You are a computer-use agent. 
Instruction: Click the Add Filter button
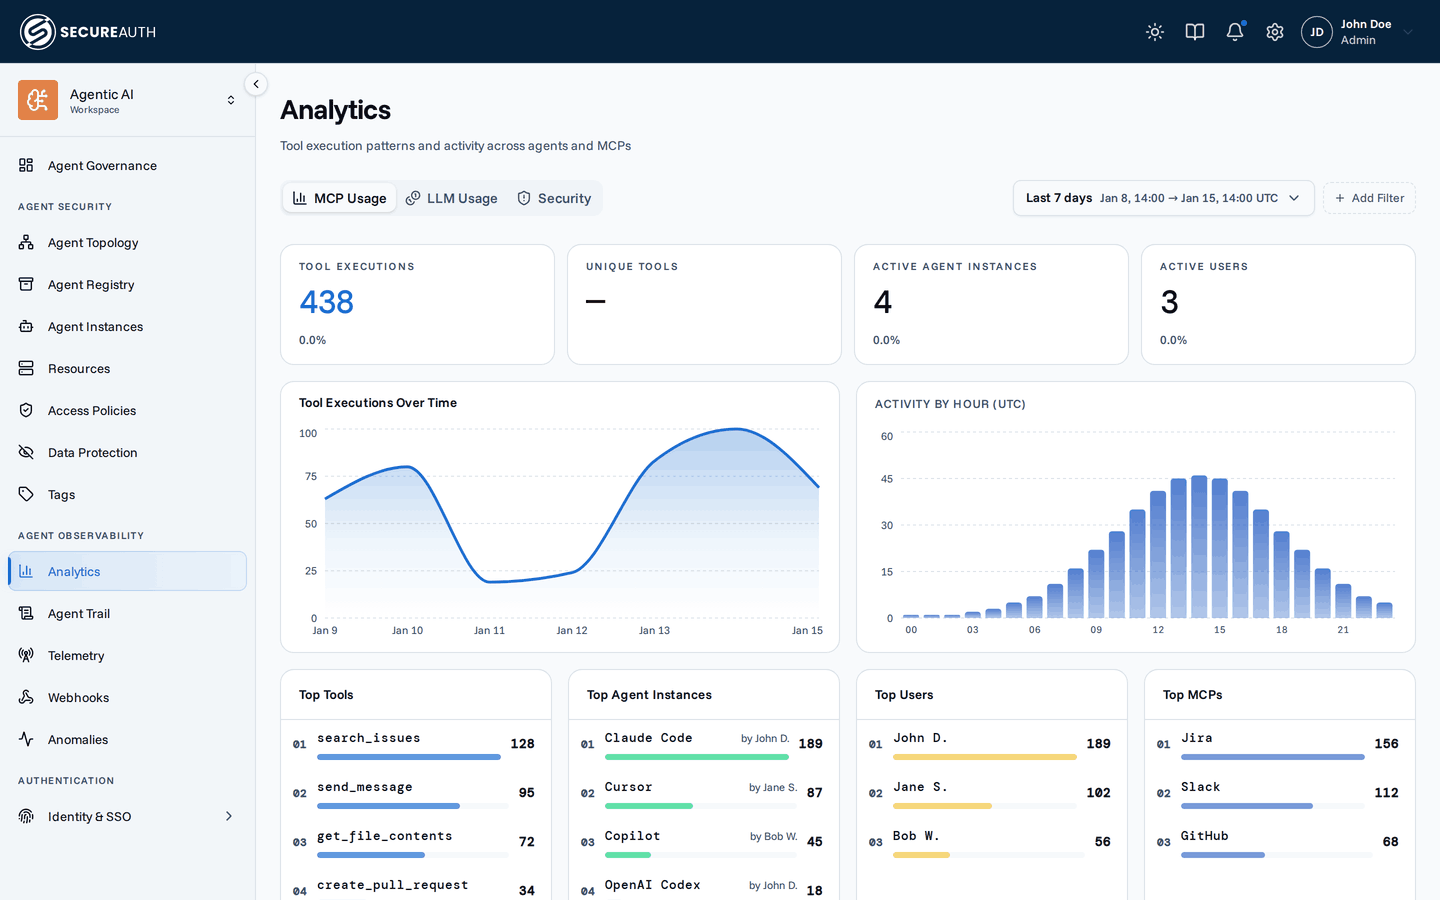[x=1369, y=198]
